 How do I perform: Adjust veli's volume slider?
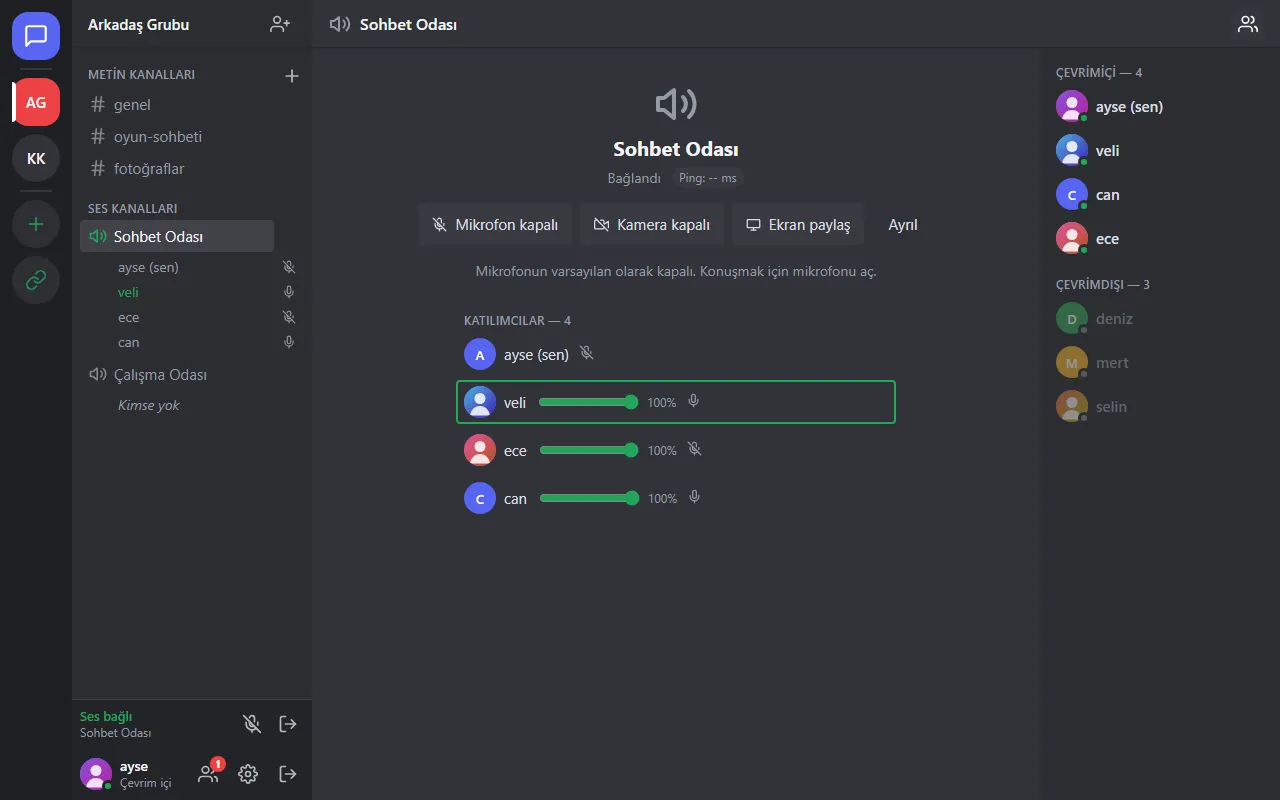tap(588, 402)
